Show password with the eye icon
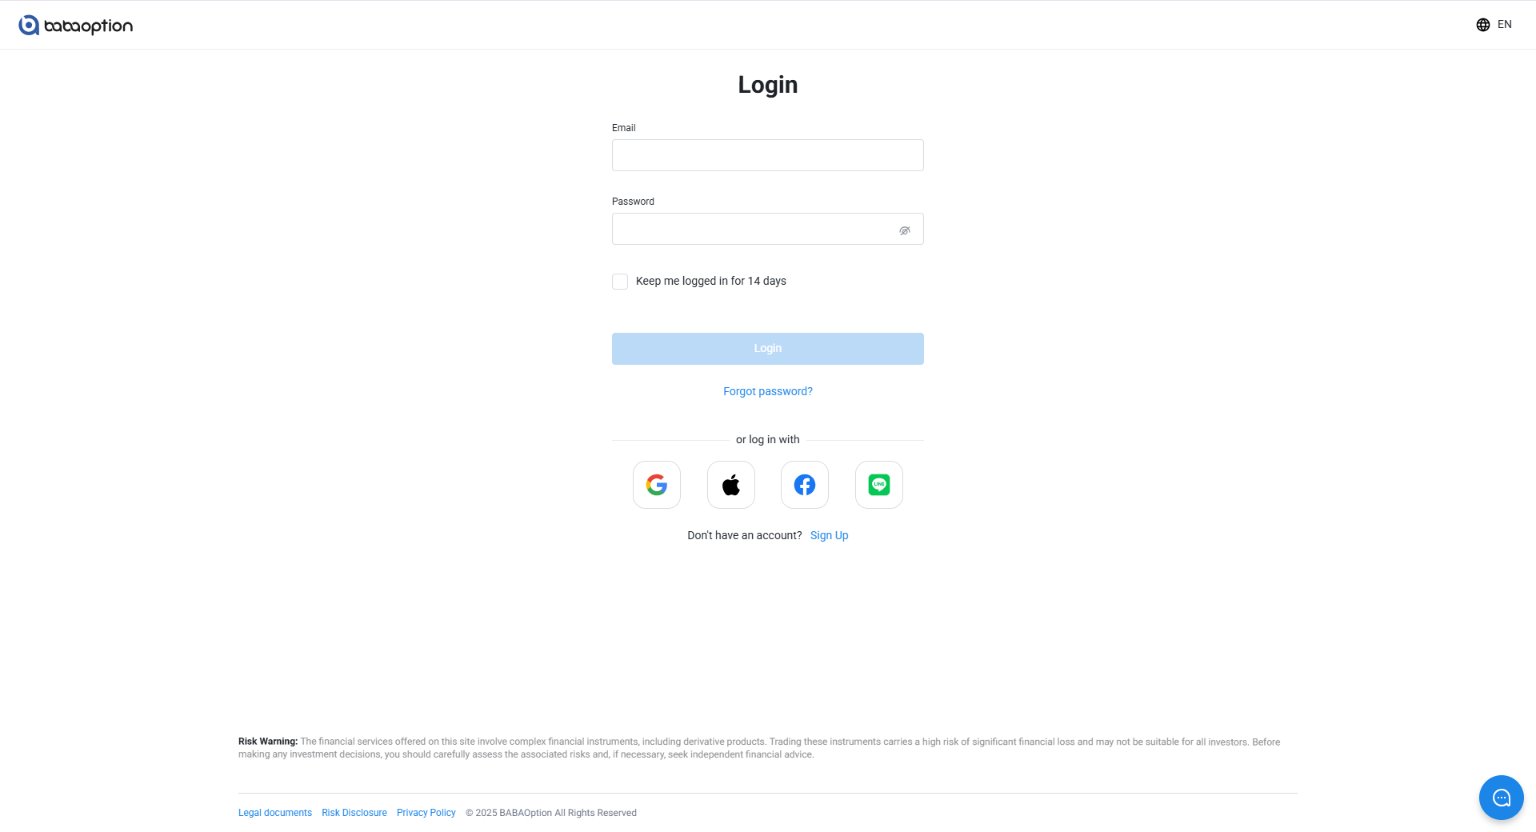This screenshot has height=832, width=1536. click(x=904, y=230)
